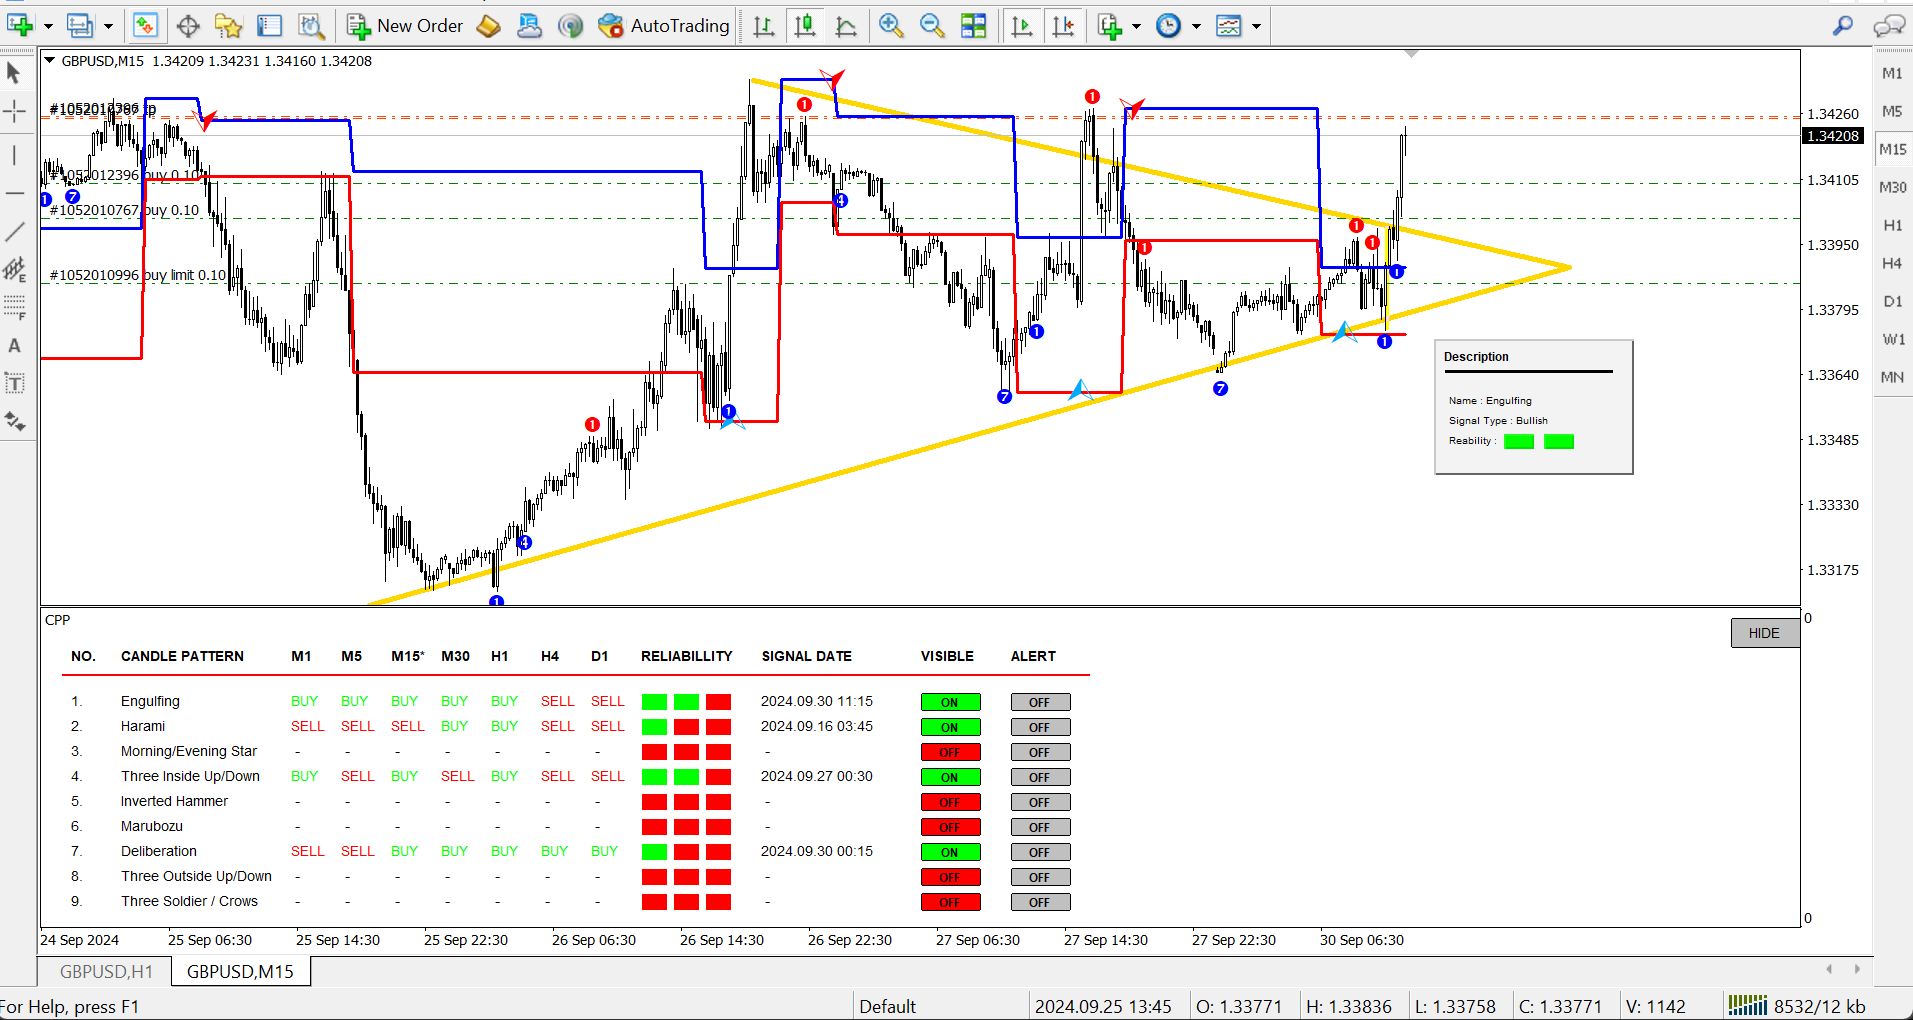This screenshot has width=1913, height=1020.
Task: Collapse the GBPUSD,M15 chart title triangle
Action: (49, 60)
